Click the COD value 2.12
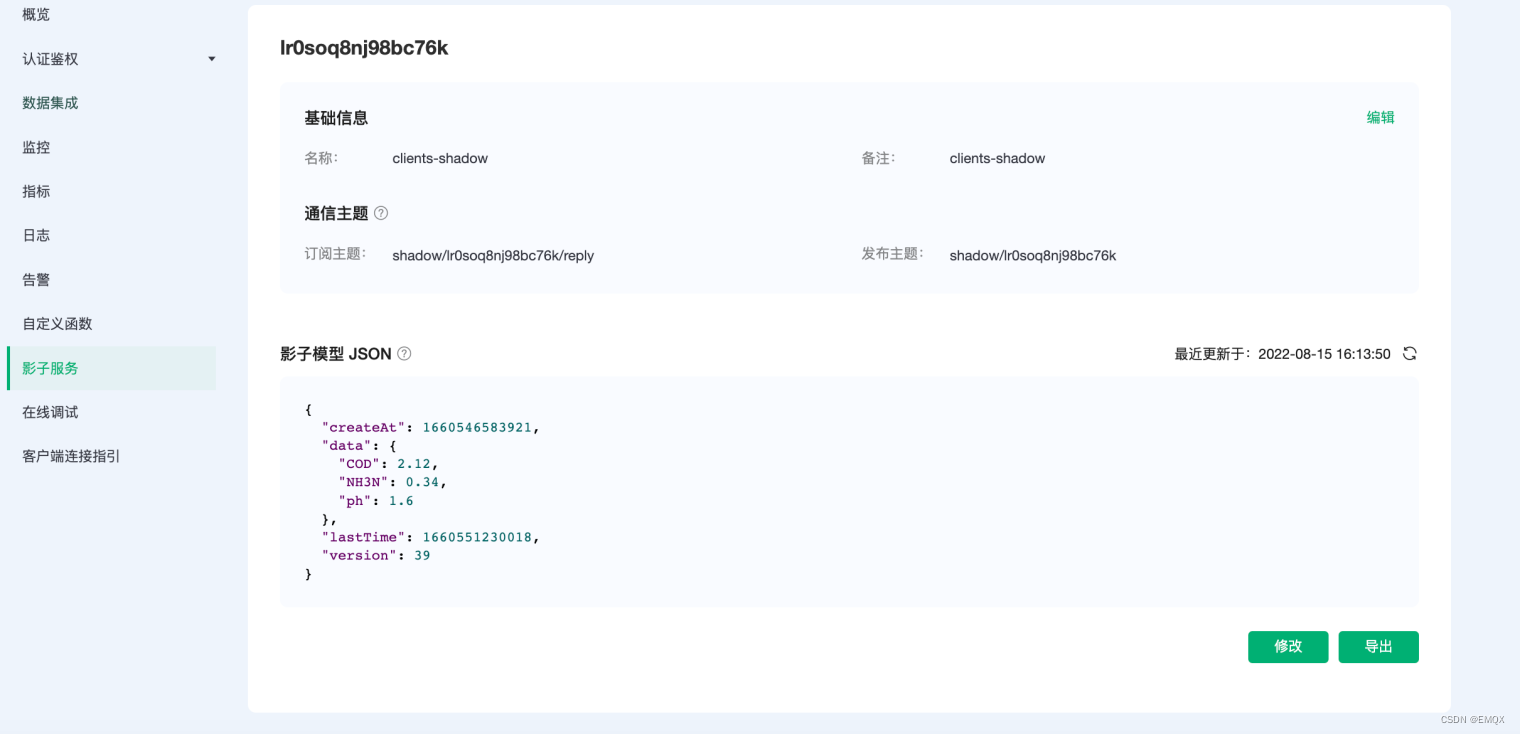Image resolution: width=1520 pixels, height=734 pixels. (x=414, y=464)
